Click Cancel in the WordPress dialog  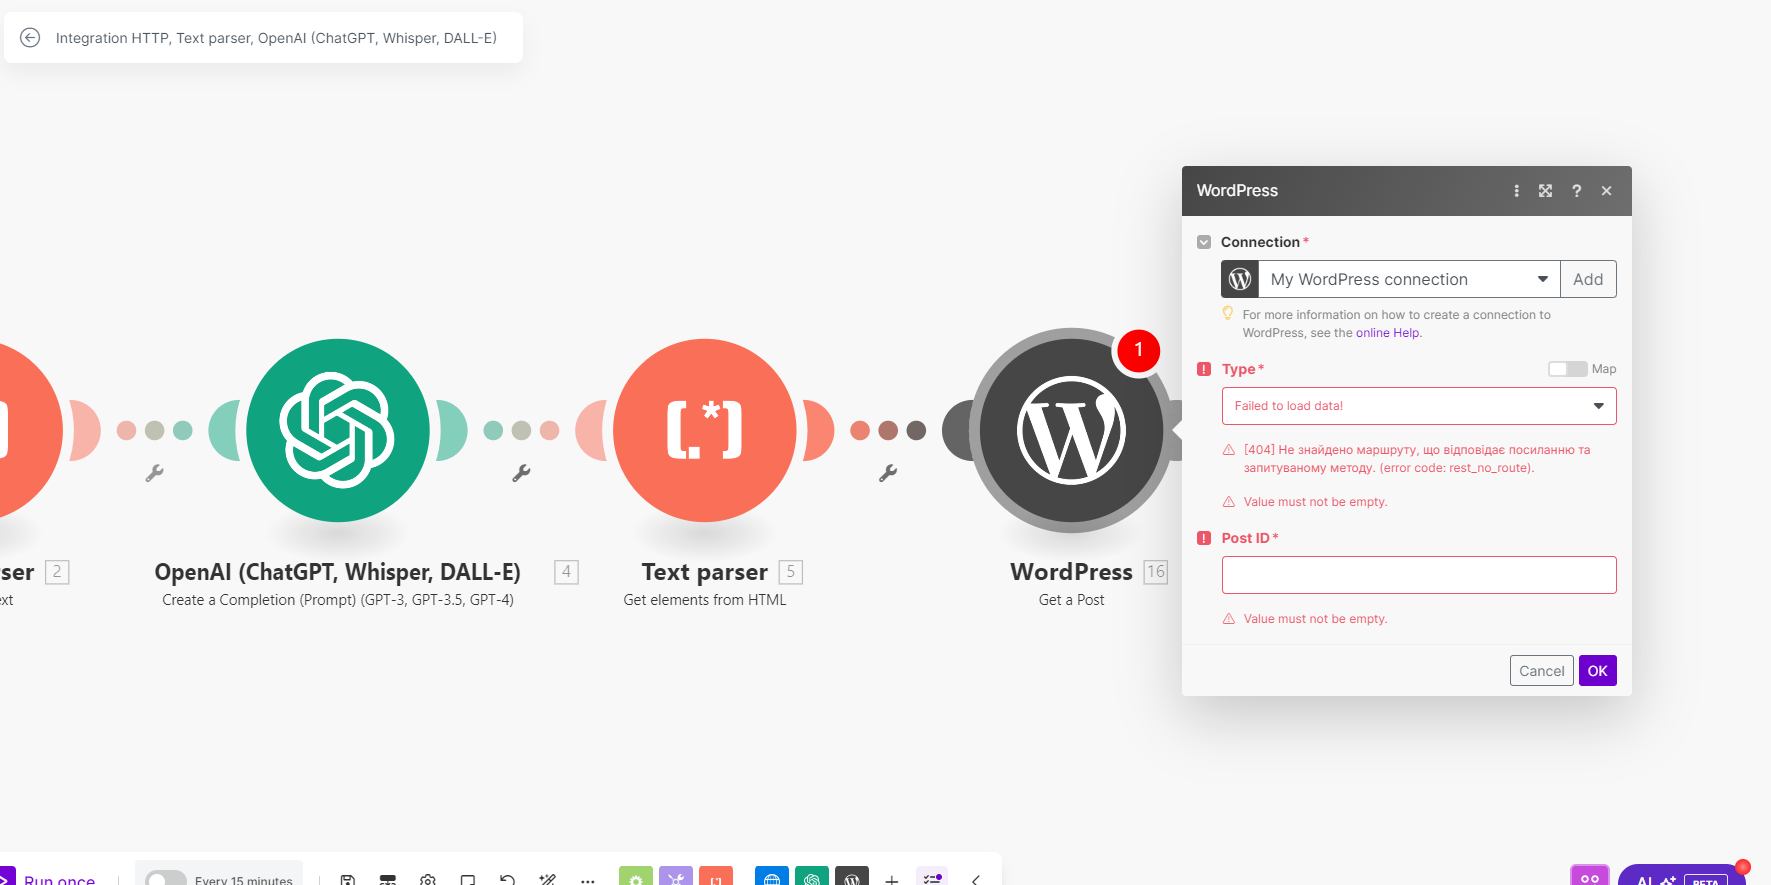[1541, 671]
